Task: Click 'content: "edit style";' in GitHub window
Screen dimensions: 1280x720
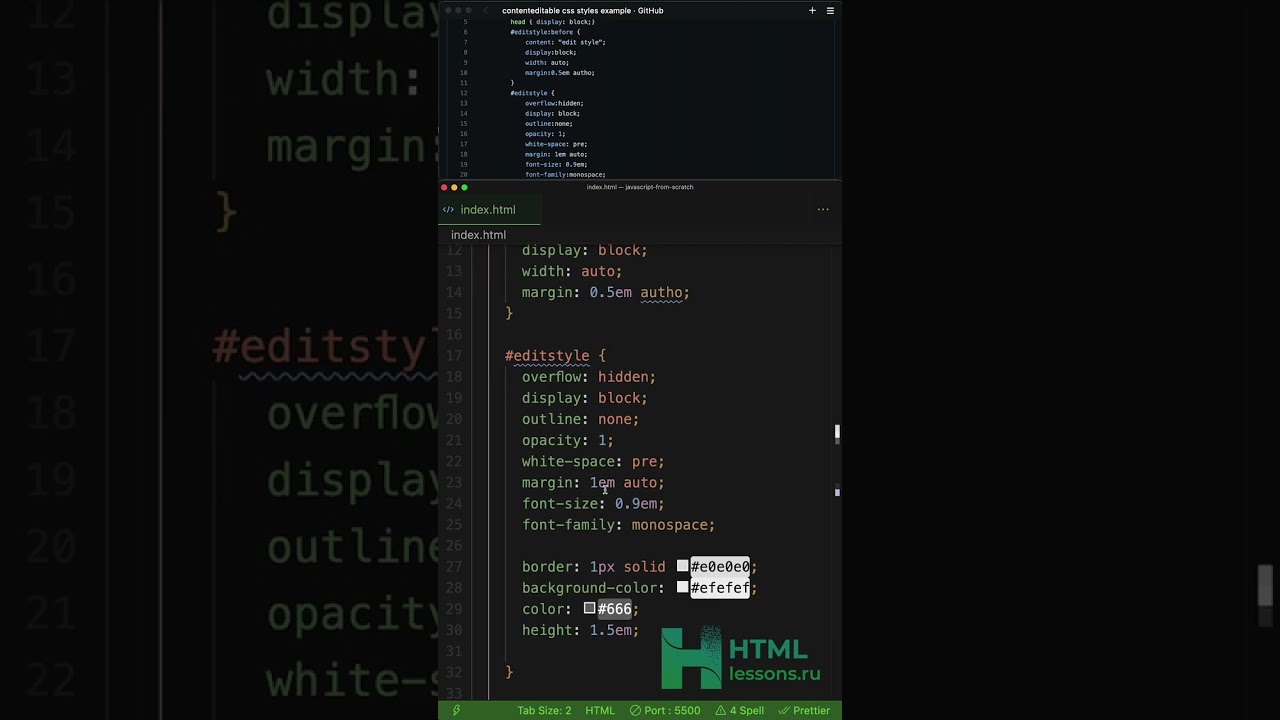Action: coord(565,42)
